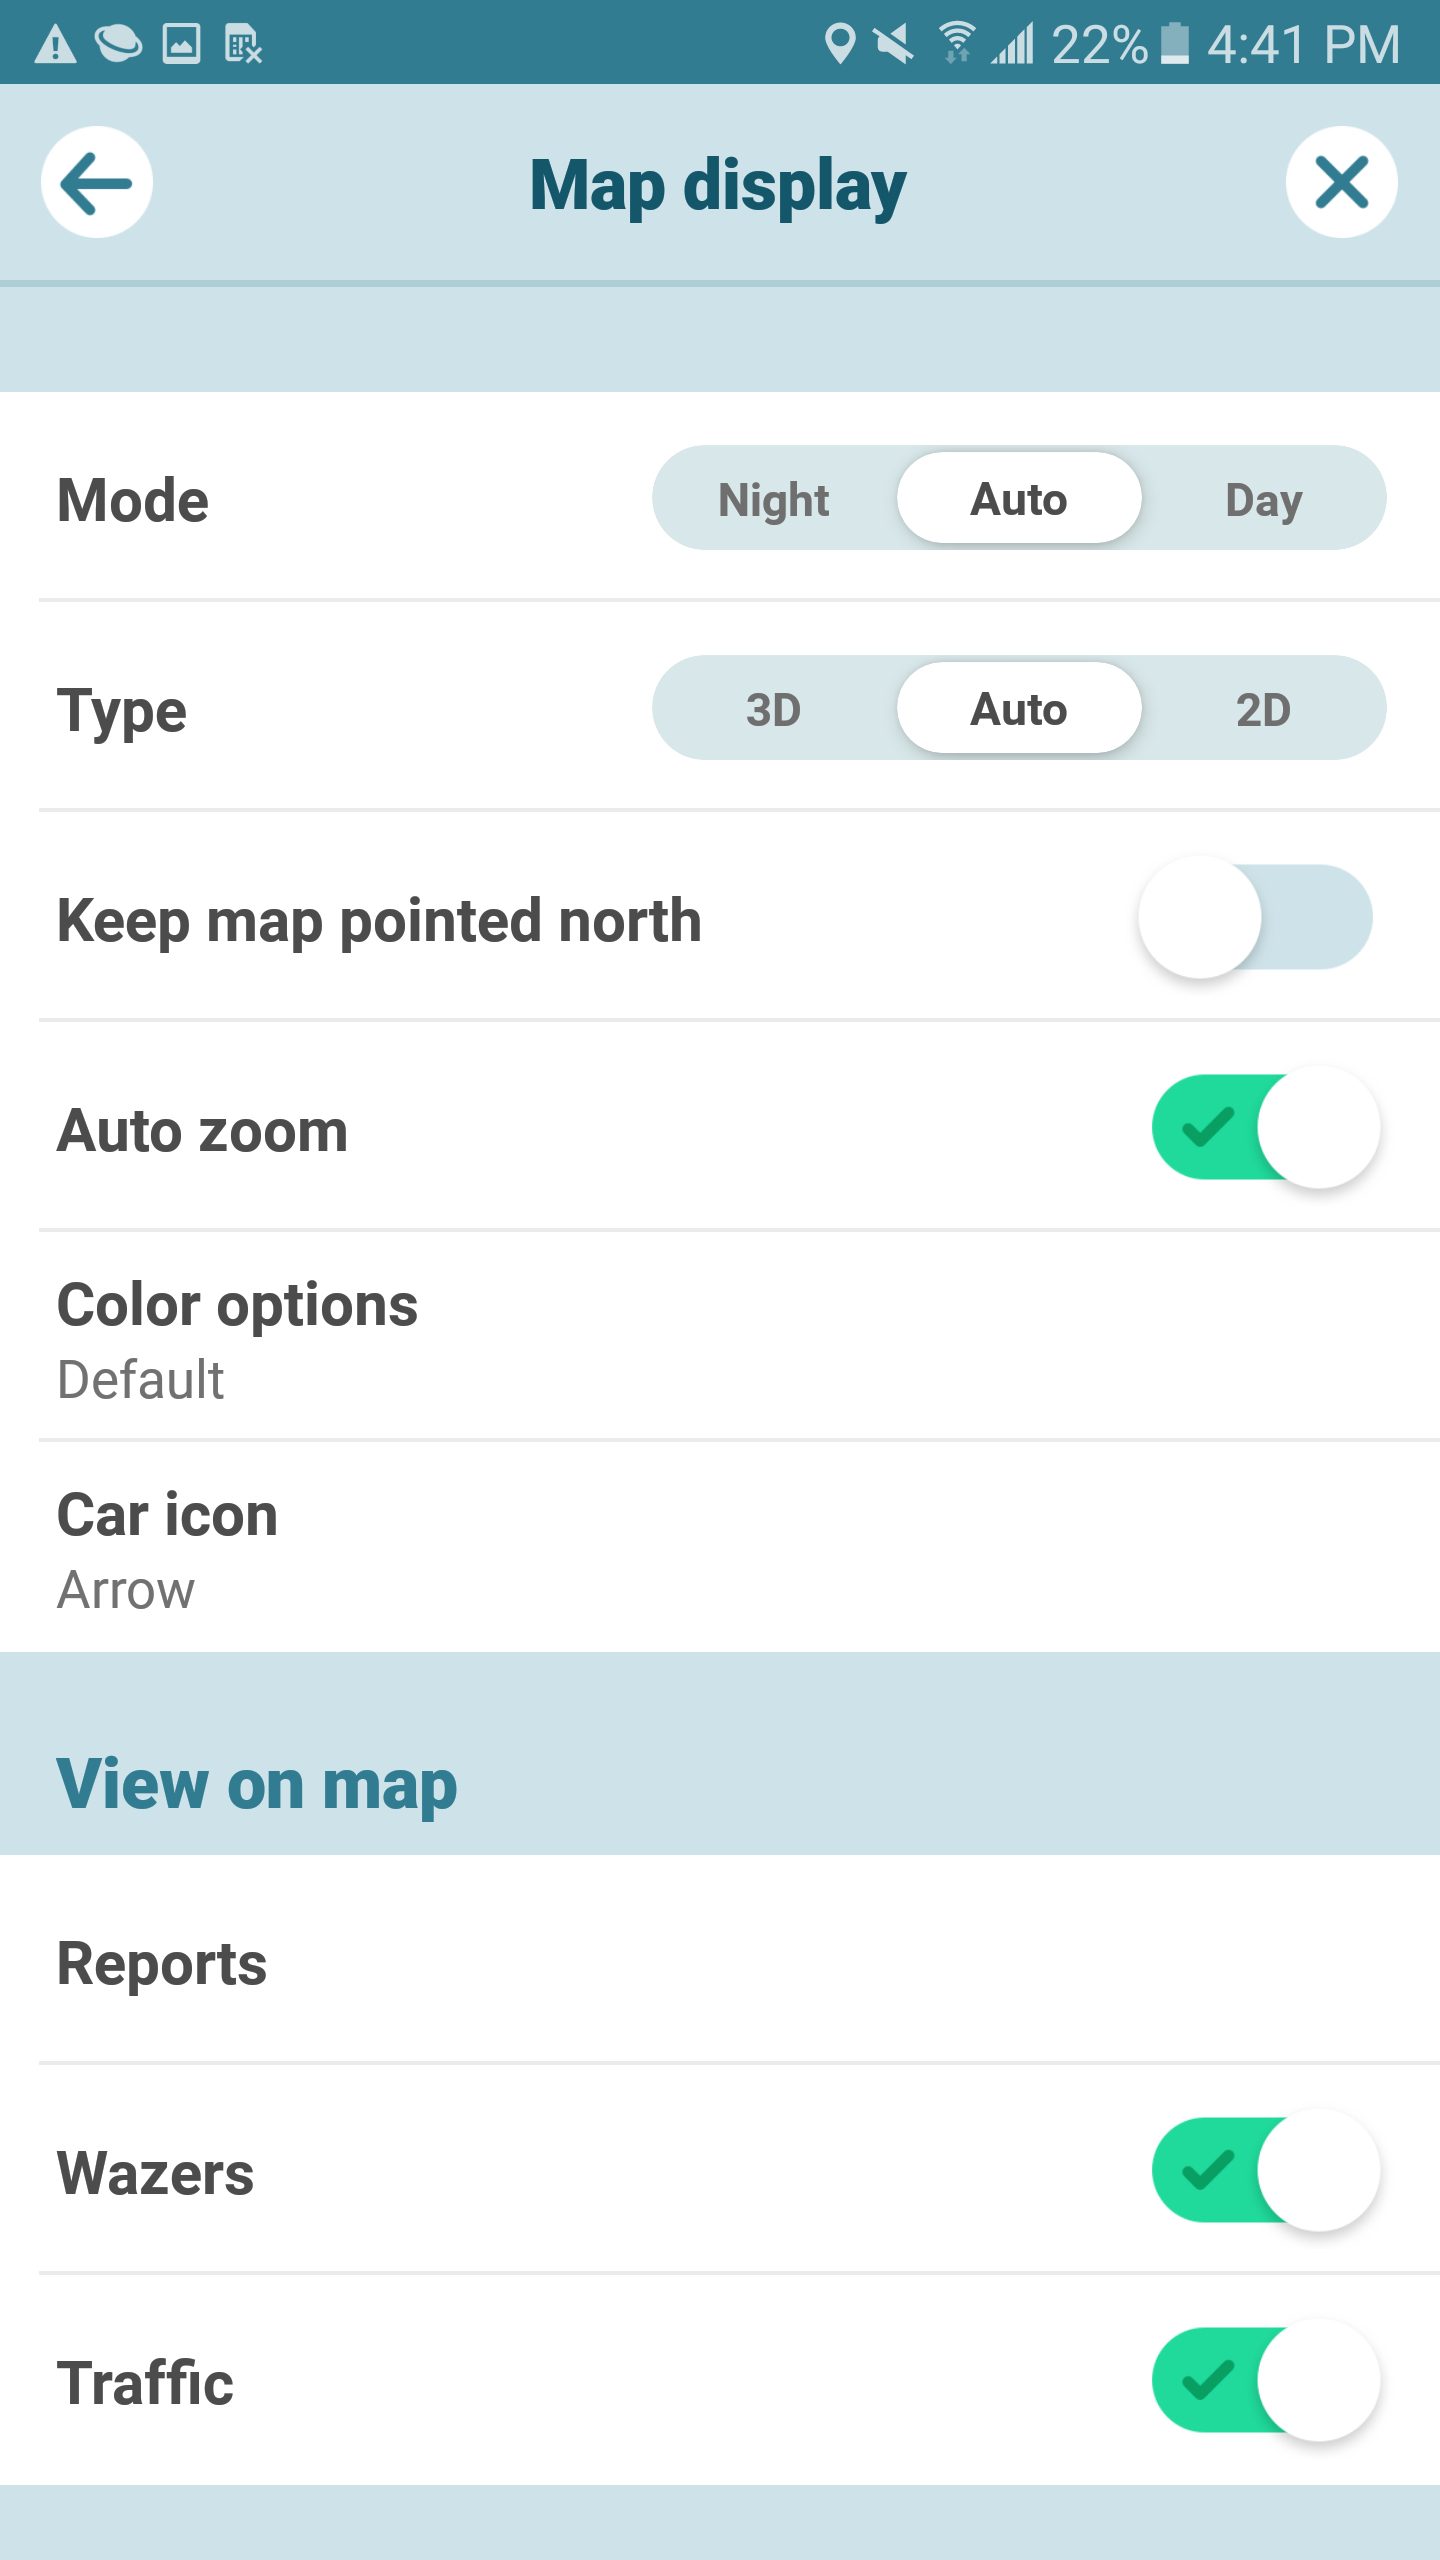Tap the muted sound status icon

click(893, 44)
